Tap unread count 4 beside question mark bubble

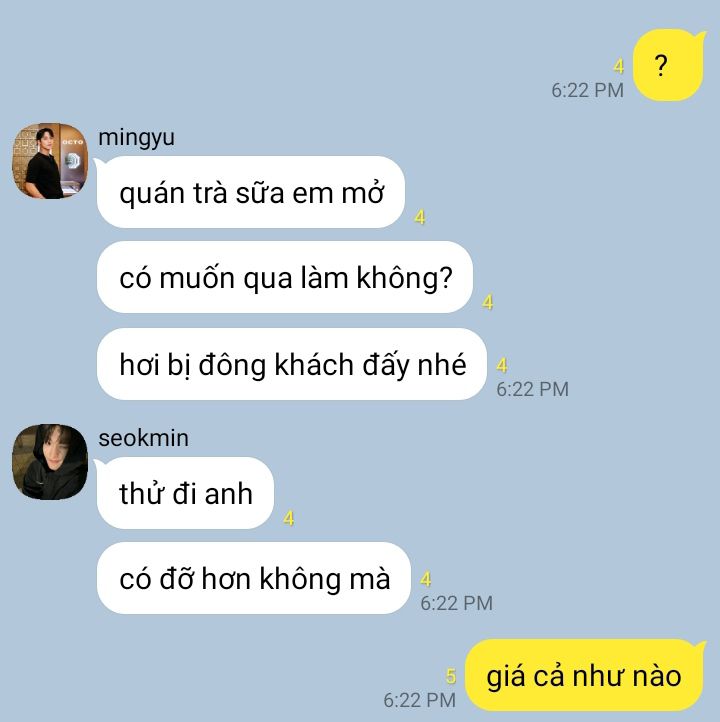click(619, 67)
